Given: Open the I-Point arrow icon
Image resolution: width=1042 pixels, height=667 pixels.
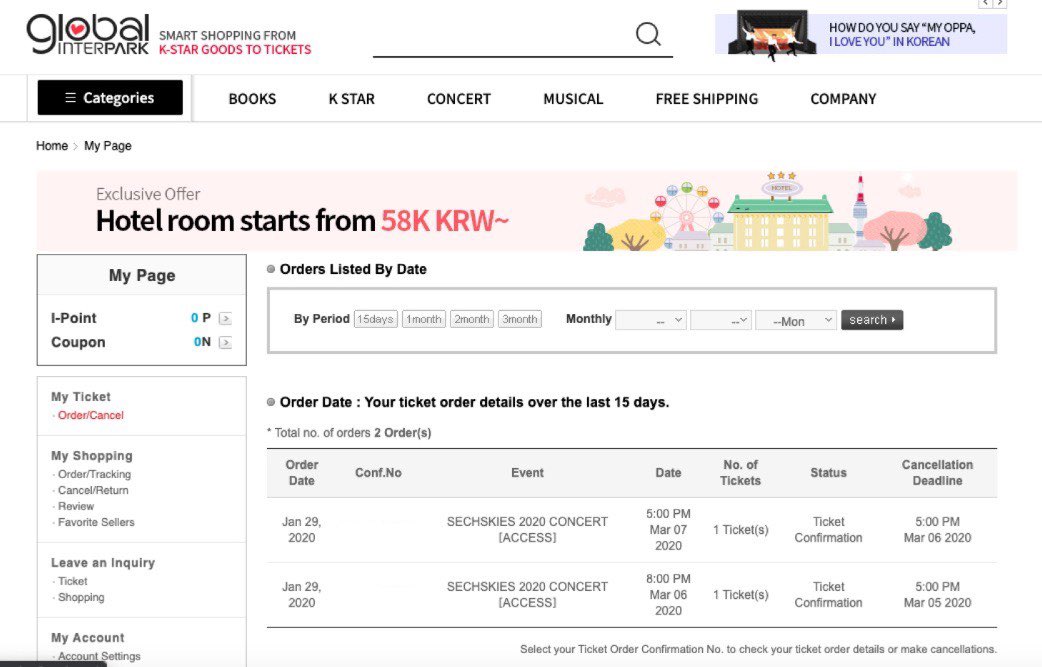Looking at the screenshot, I should [226, 318].
